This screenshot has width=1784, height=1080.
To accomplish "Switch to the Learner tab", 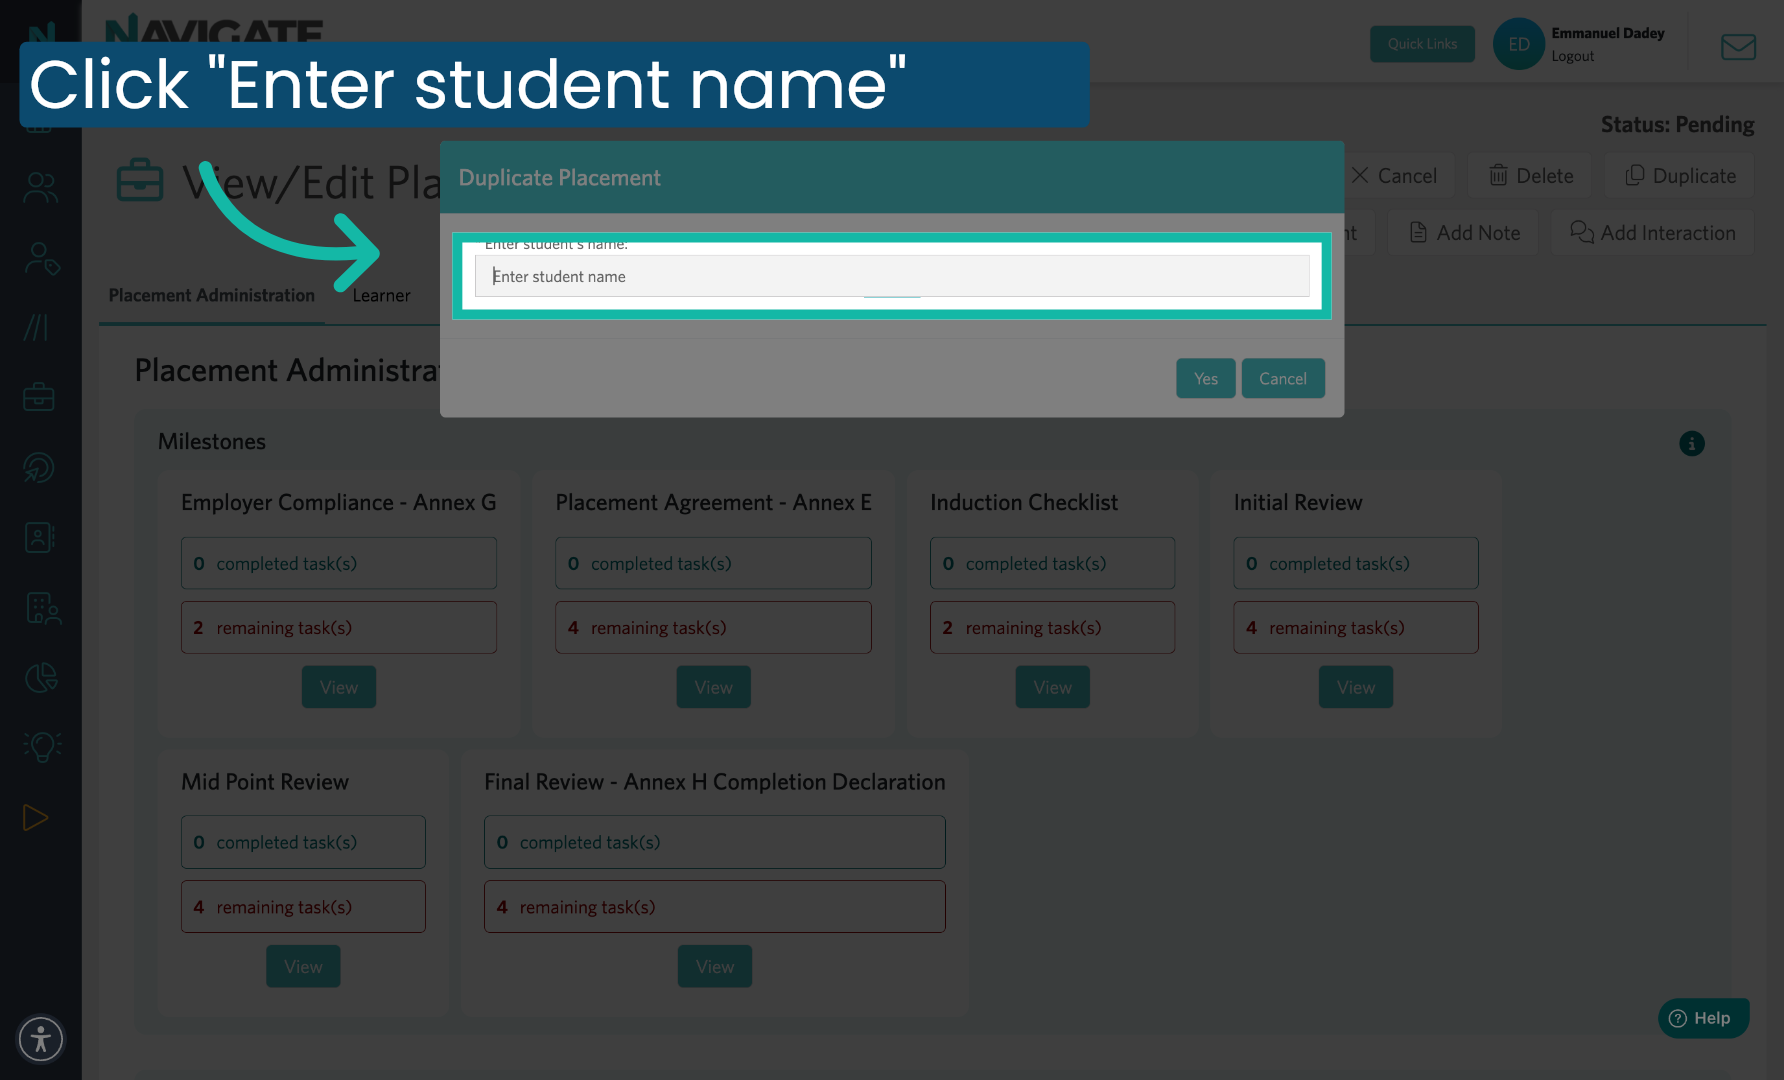I will (381, 295).
